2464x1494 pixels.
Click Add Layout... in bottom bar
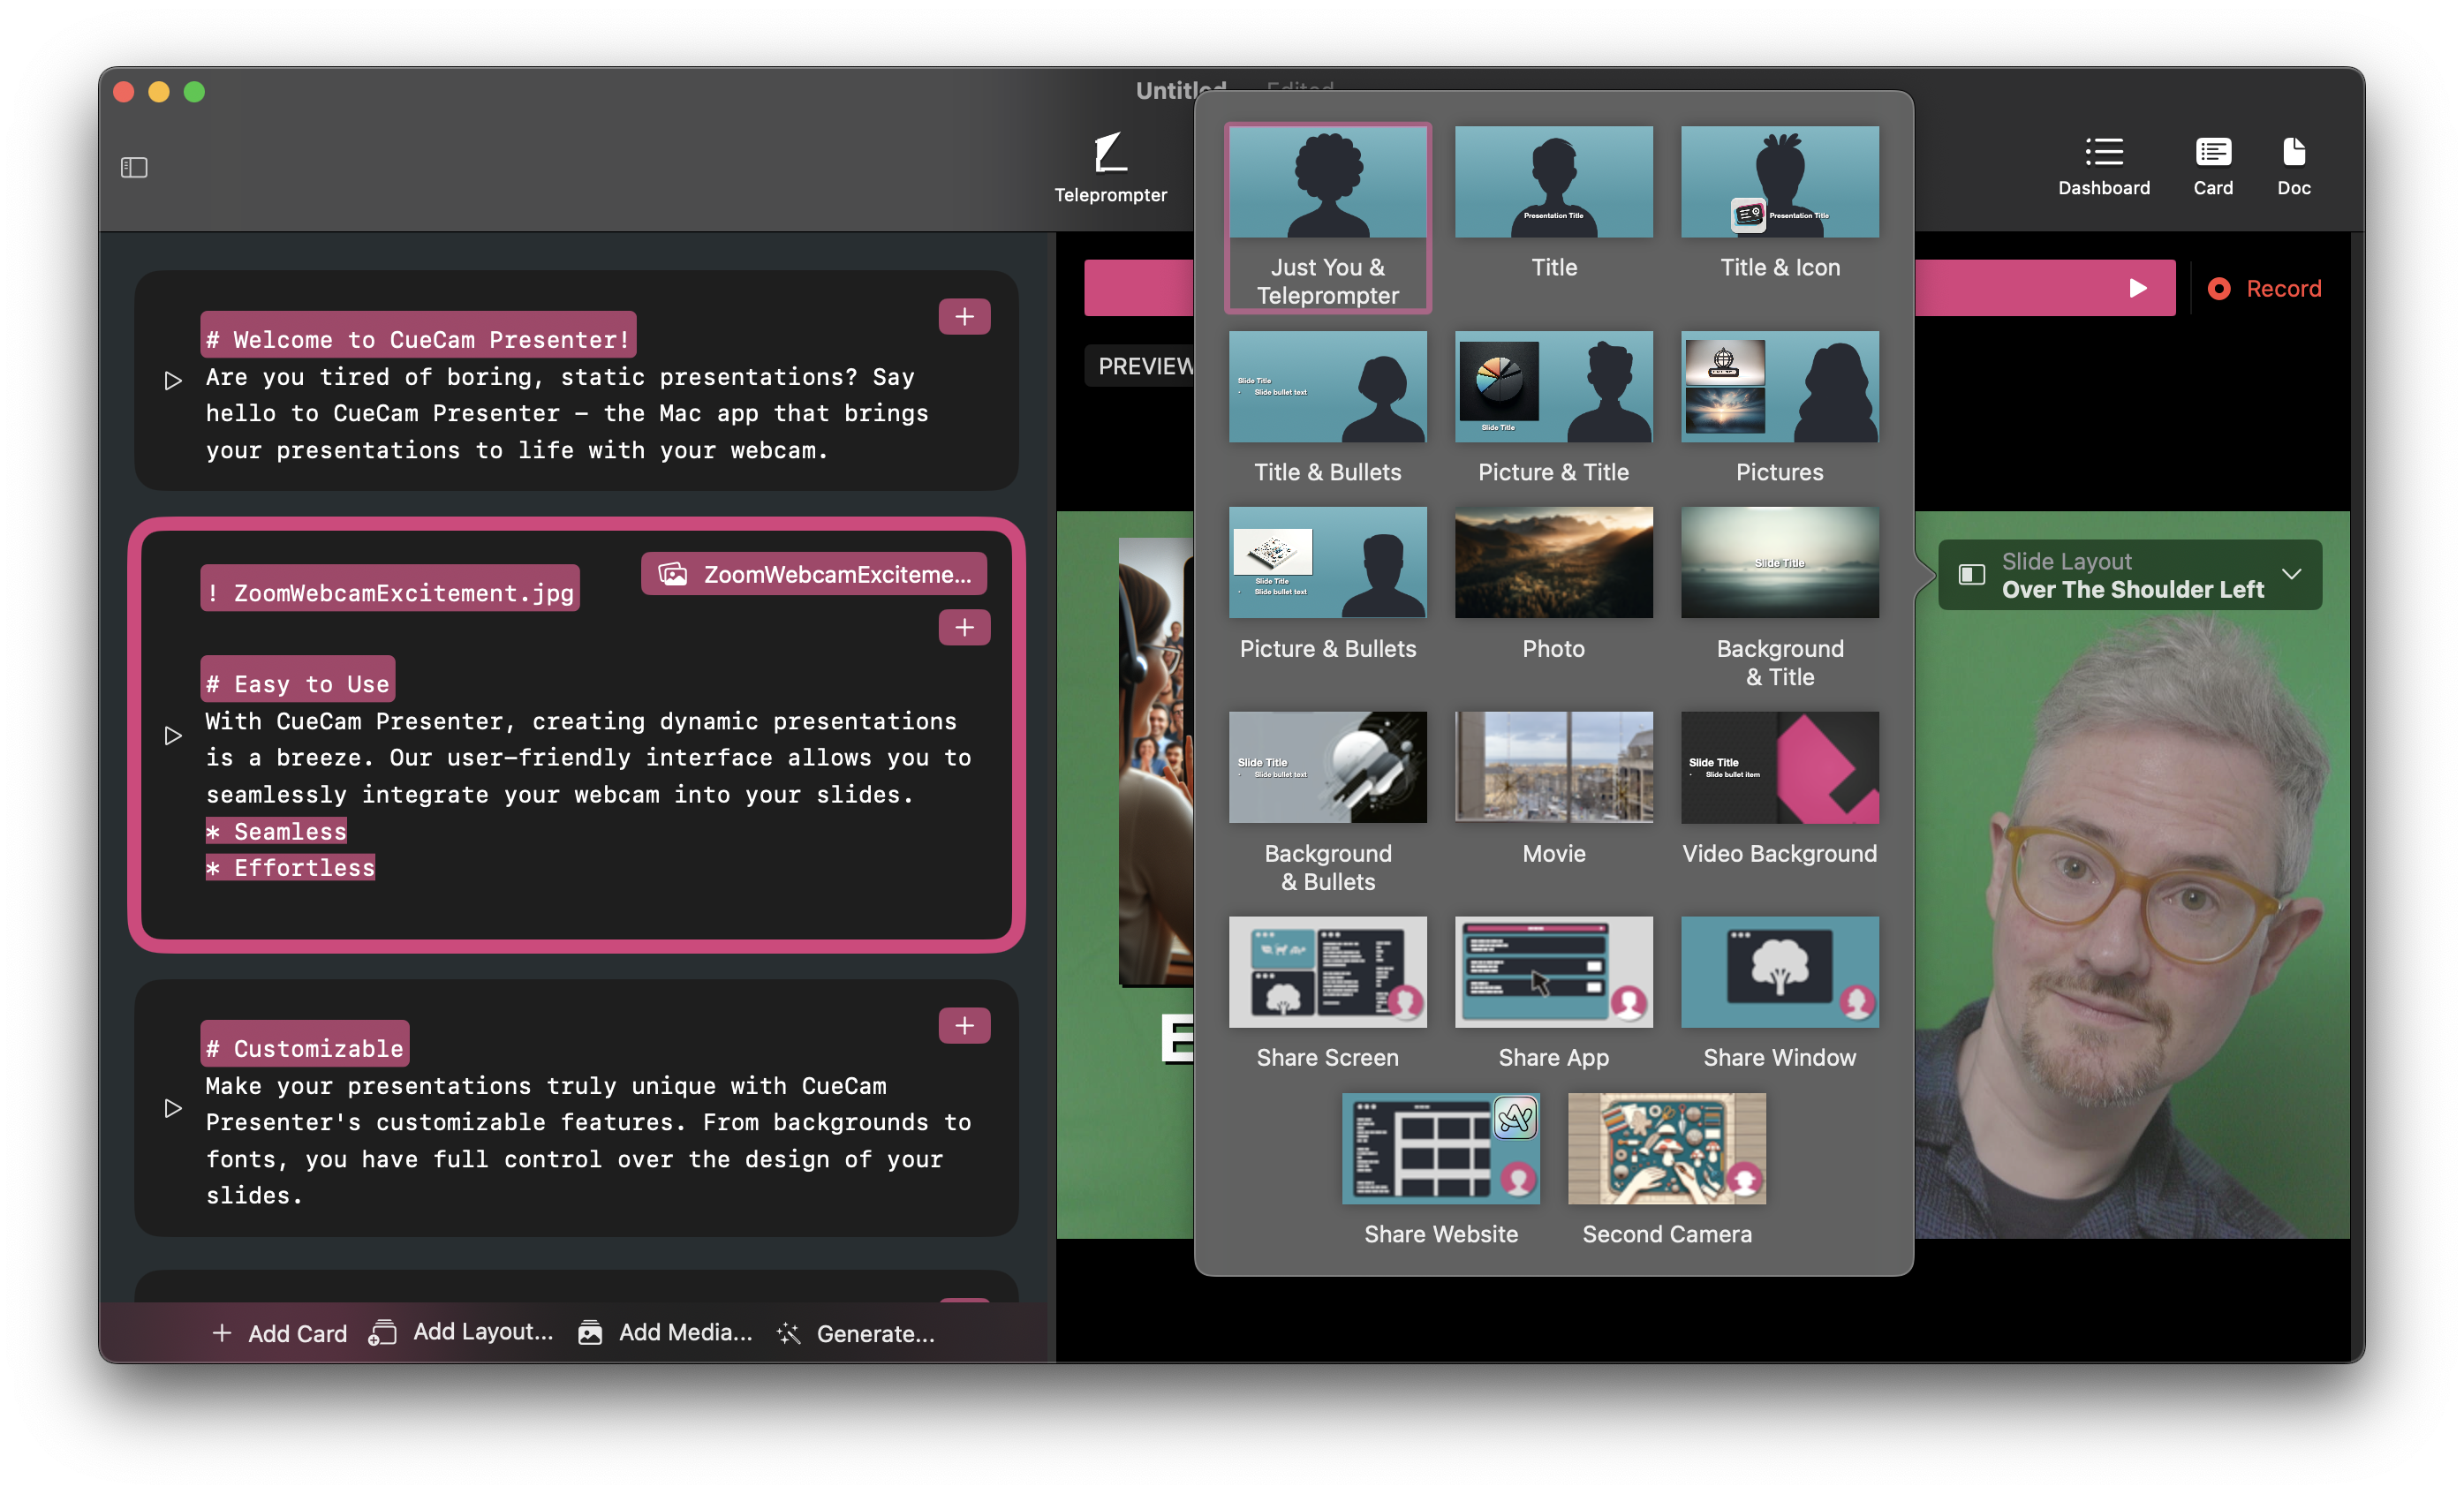pos(461,1332)
